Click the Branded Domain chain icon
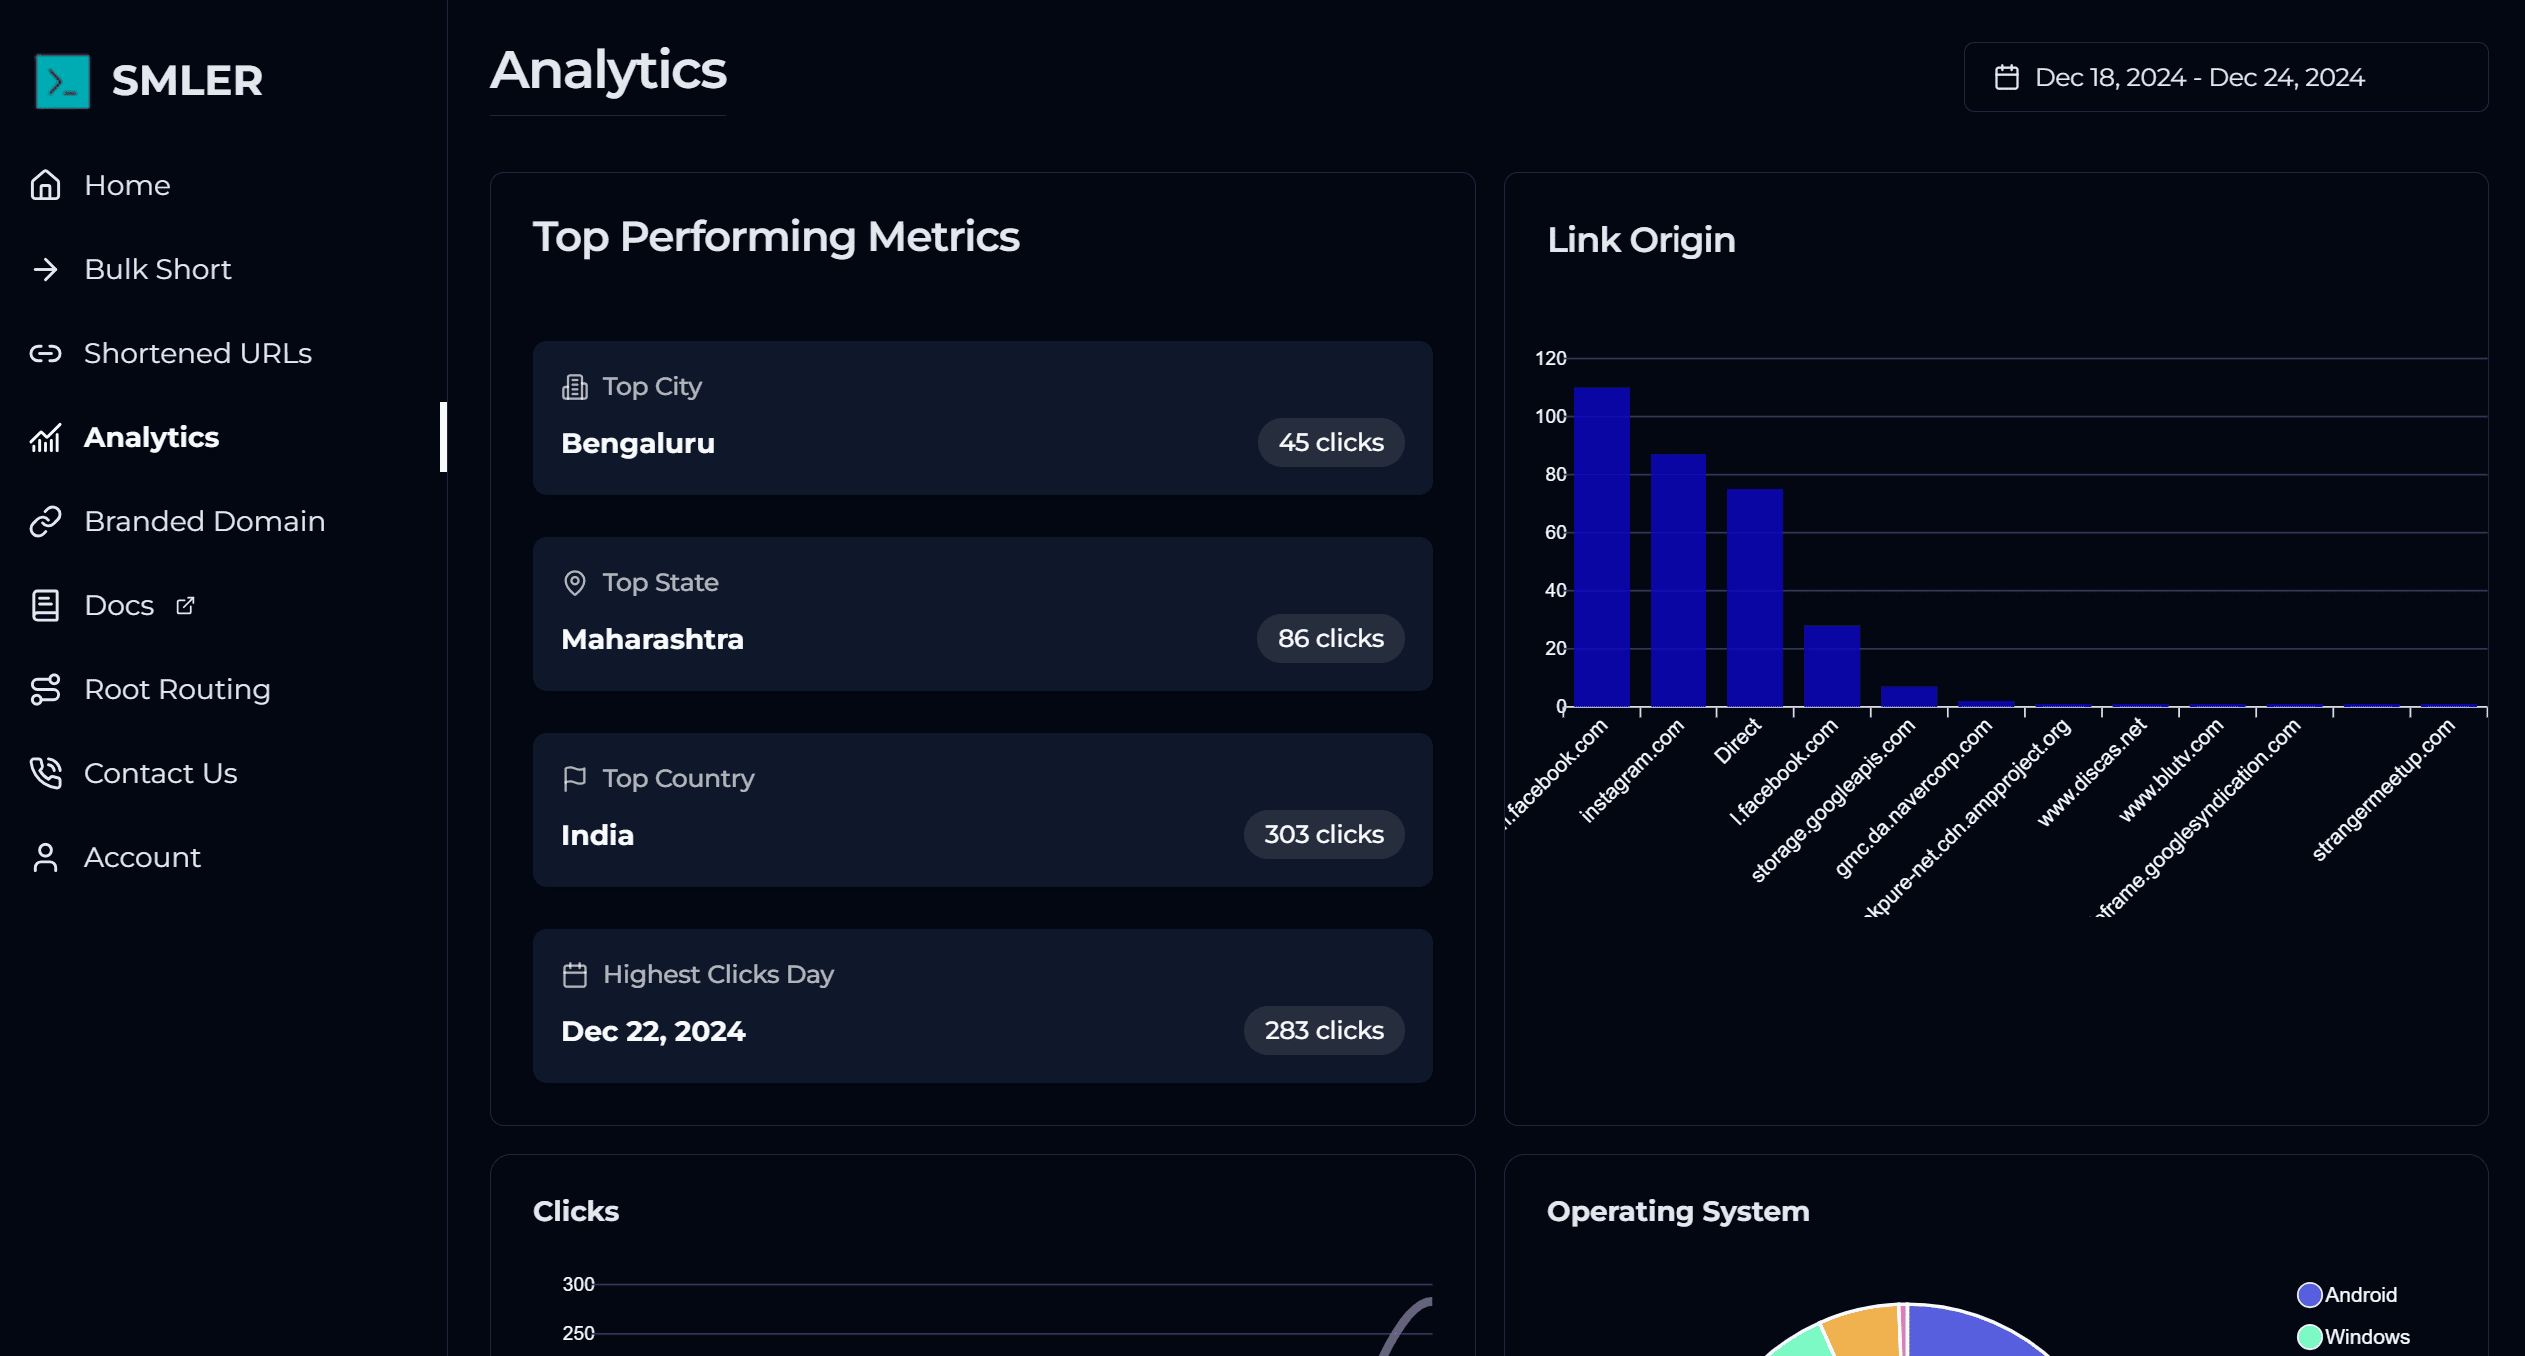This screenshot has width=2525, height=1356. click(45, 521)
